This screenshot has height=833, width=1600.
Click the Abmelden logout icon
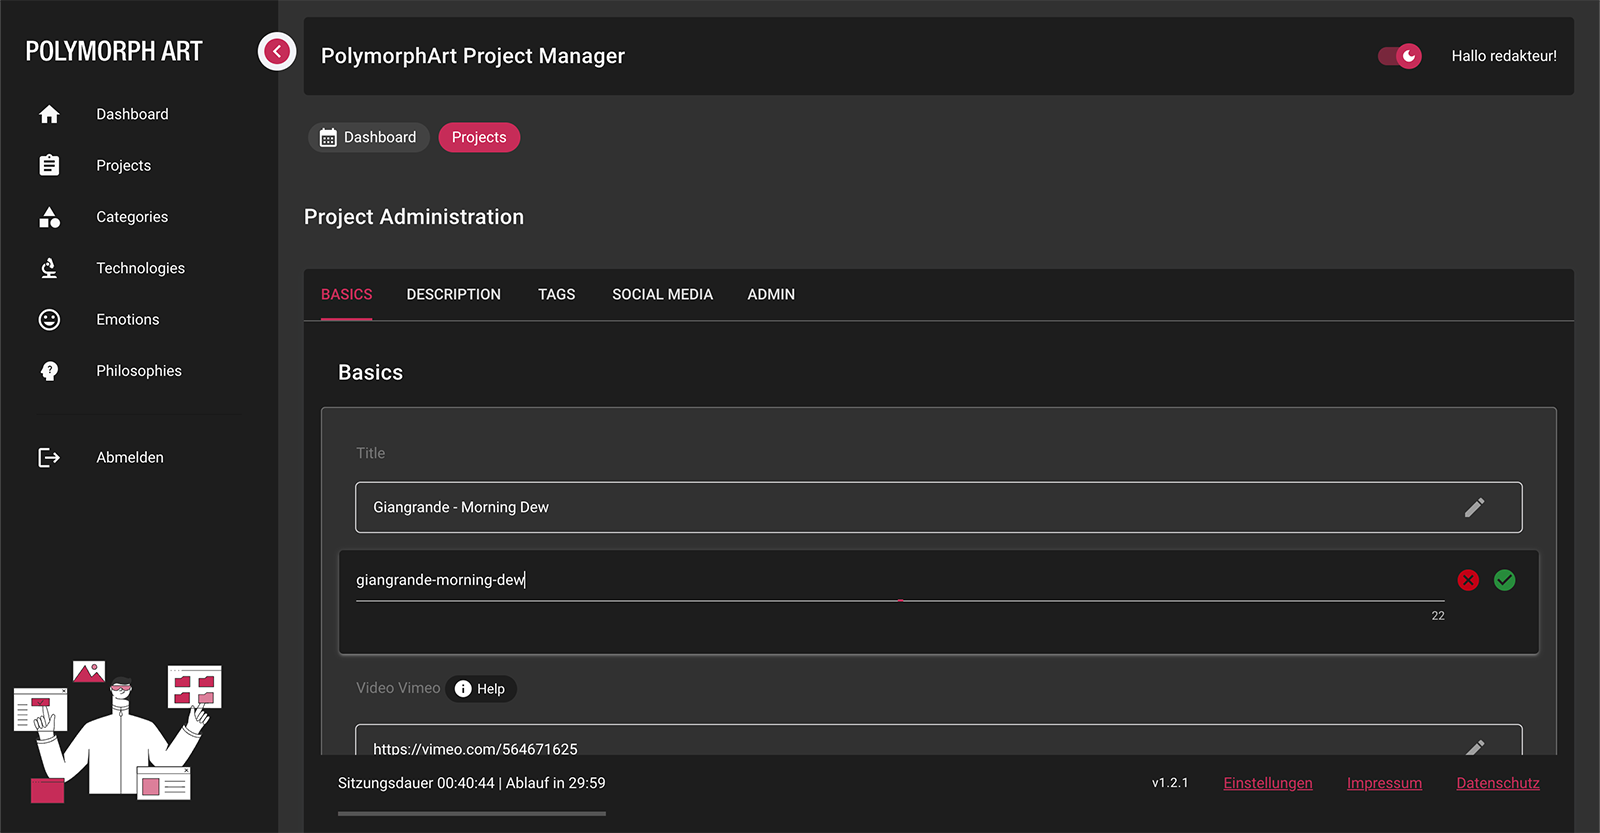click(49, 457)
